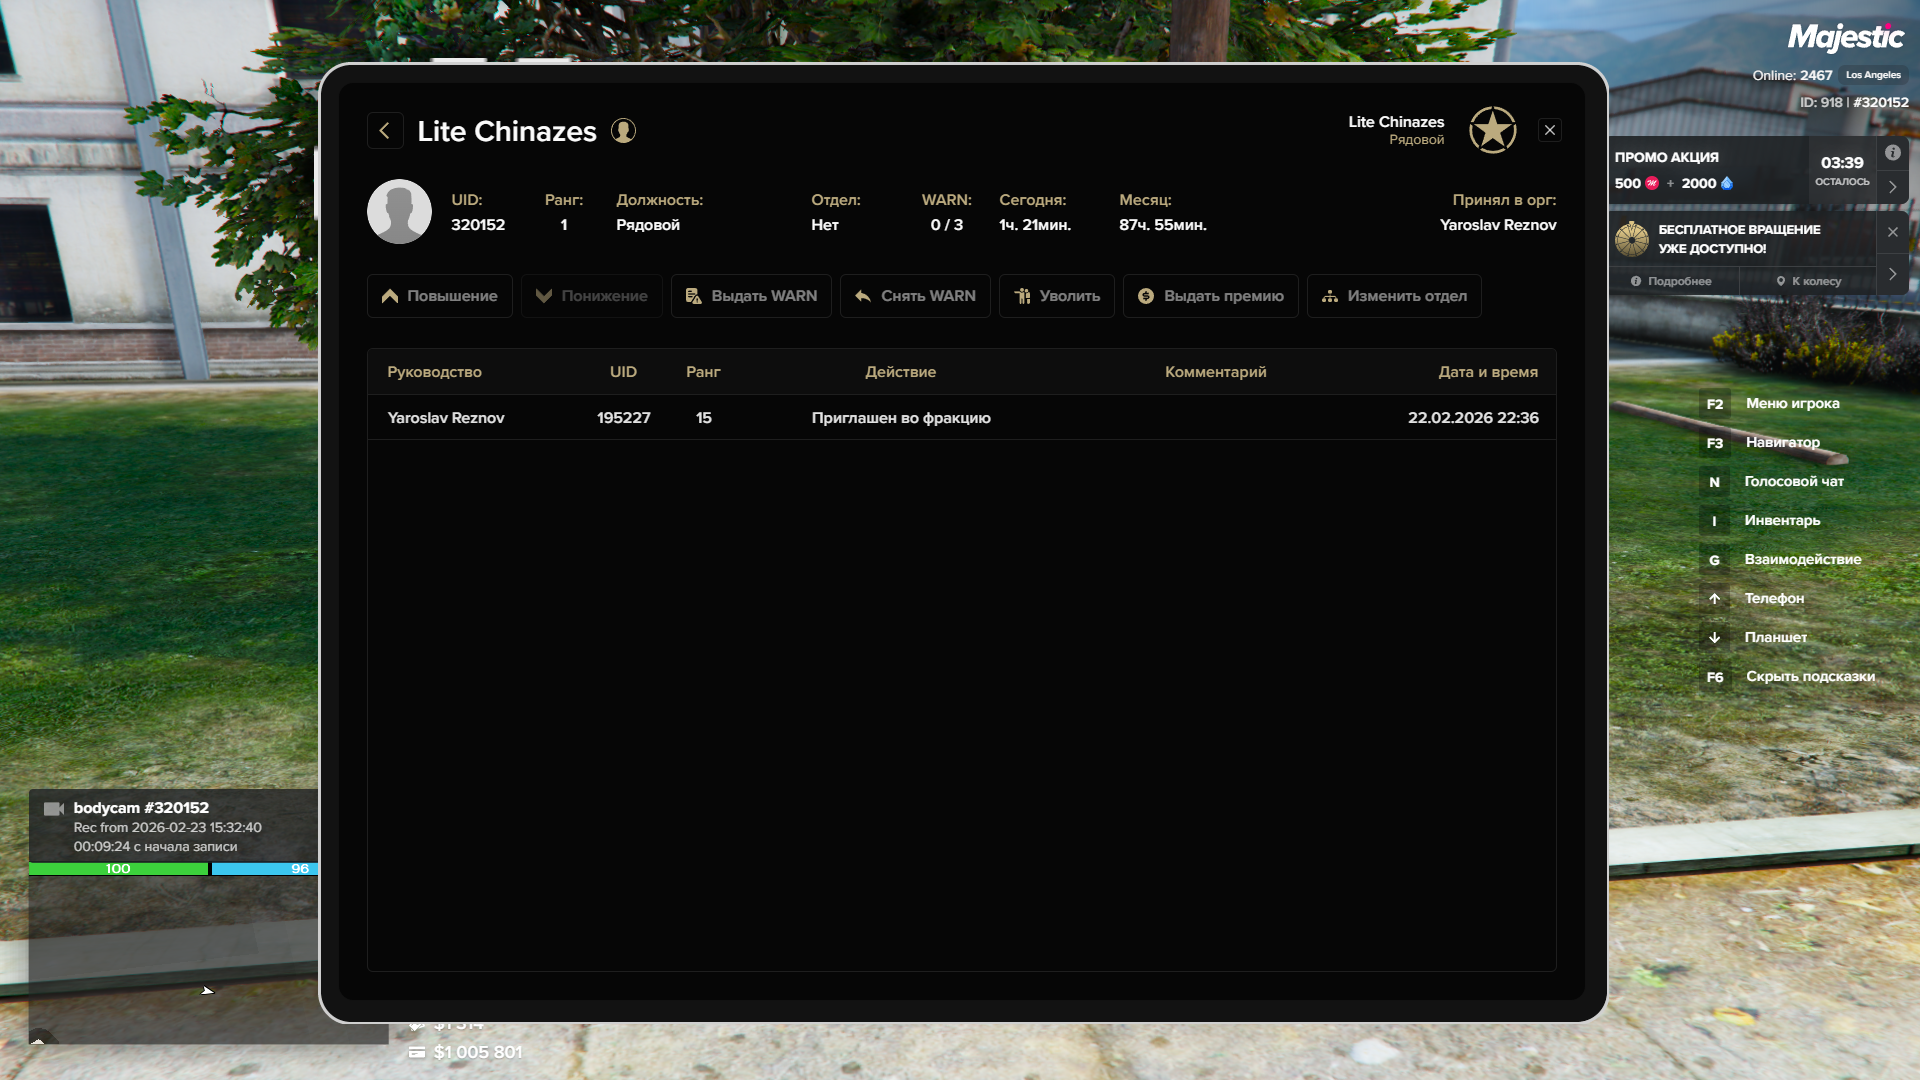1920x1080 pixels.
Task: Open the Изменить отдел department option
Action: pos(1393,296)
